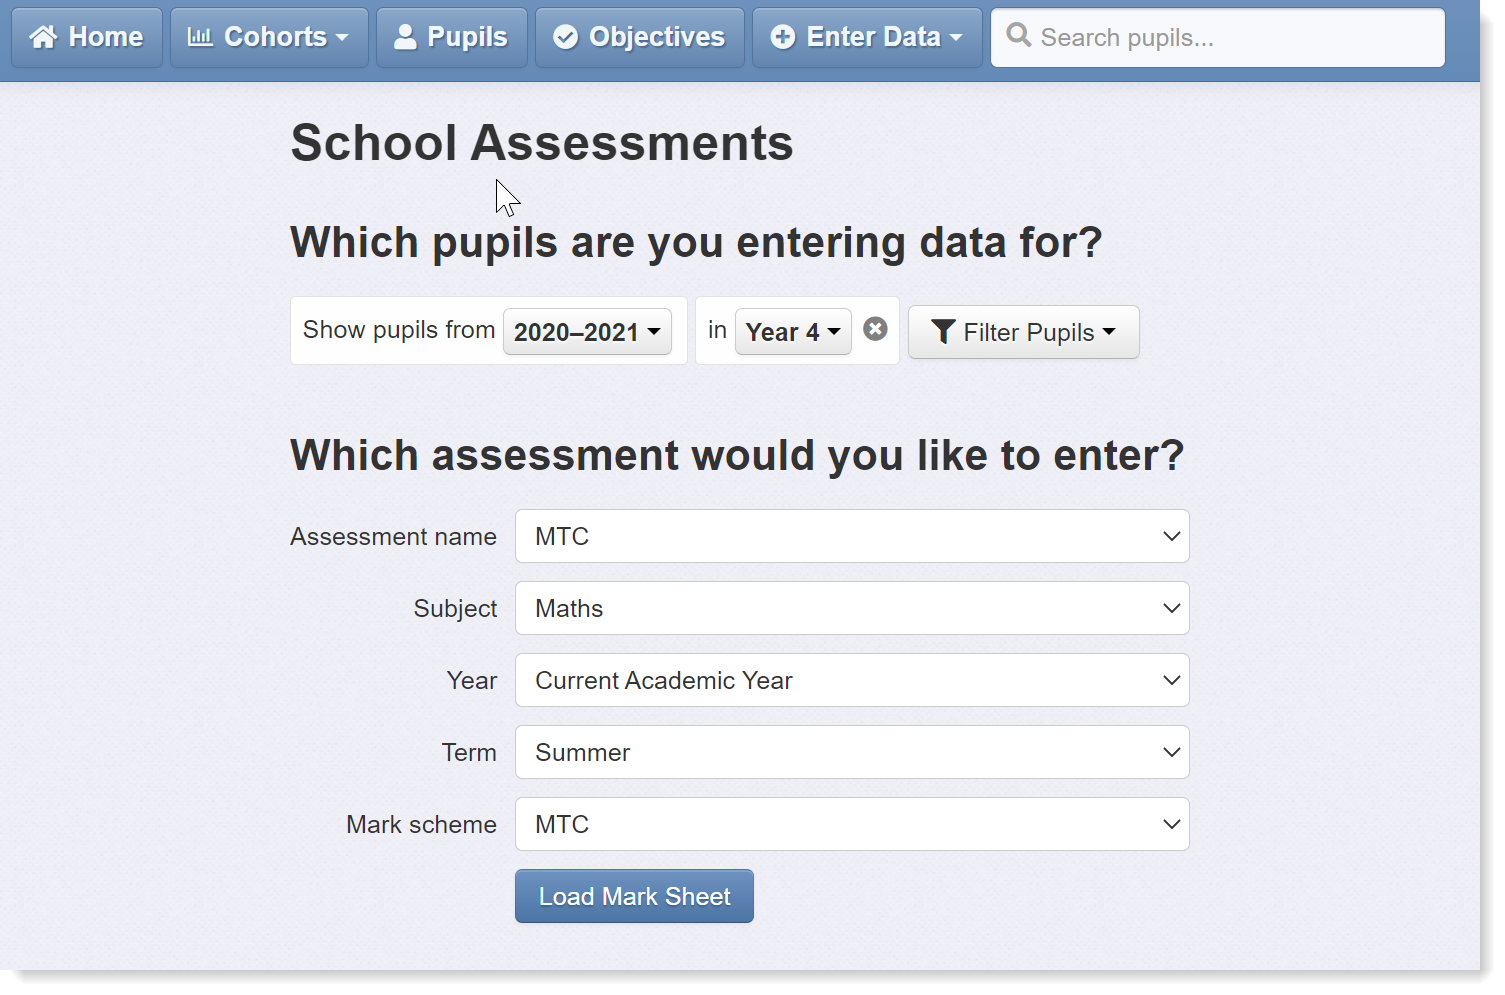The width and height of the screenshot is (1505, 995).
Task: Click the funnel icon in Filter Pupils
Action: coord(943,332)
